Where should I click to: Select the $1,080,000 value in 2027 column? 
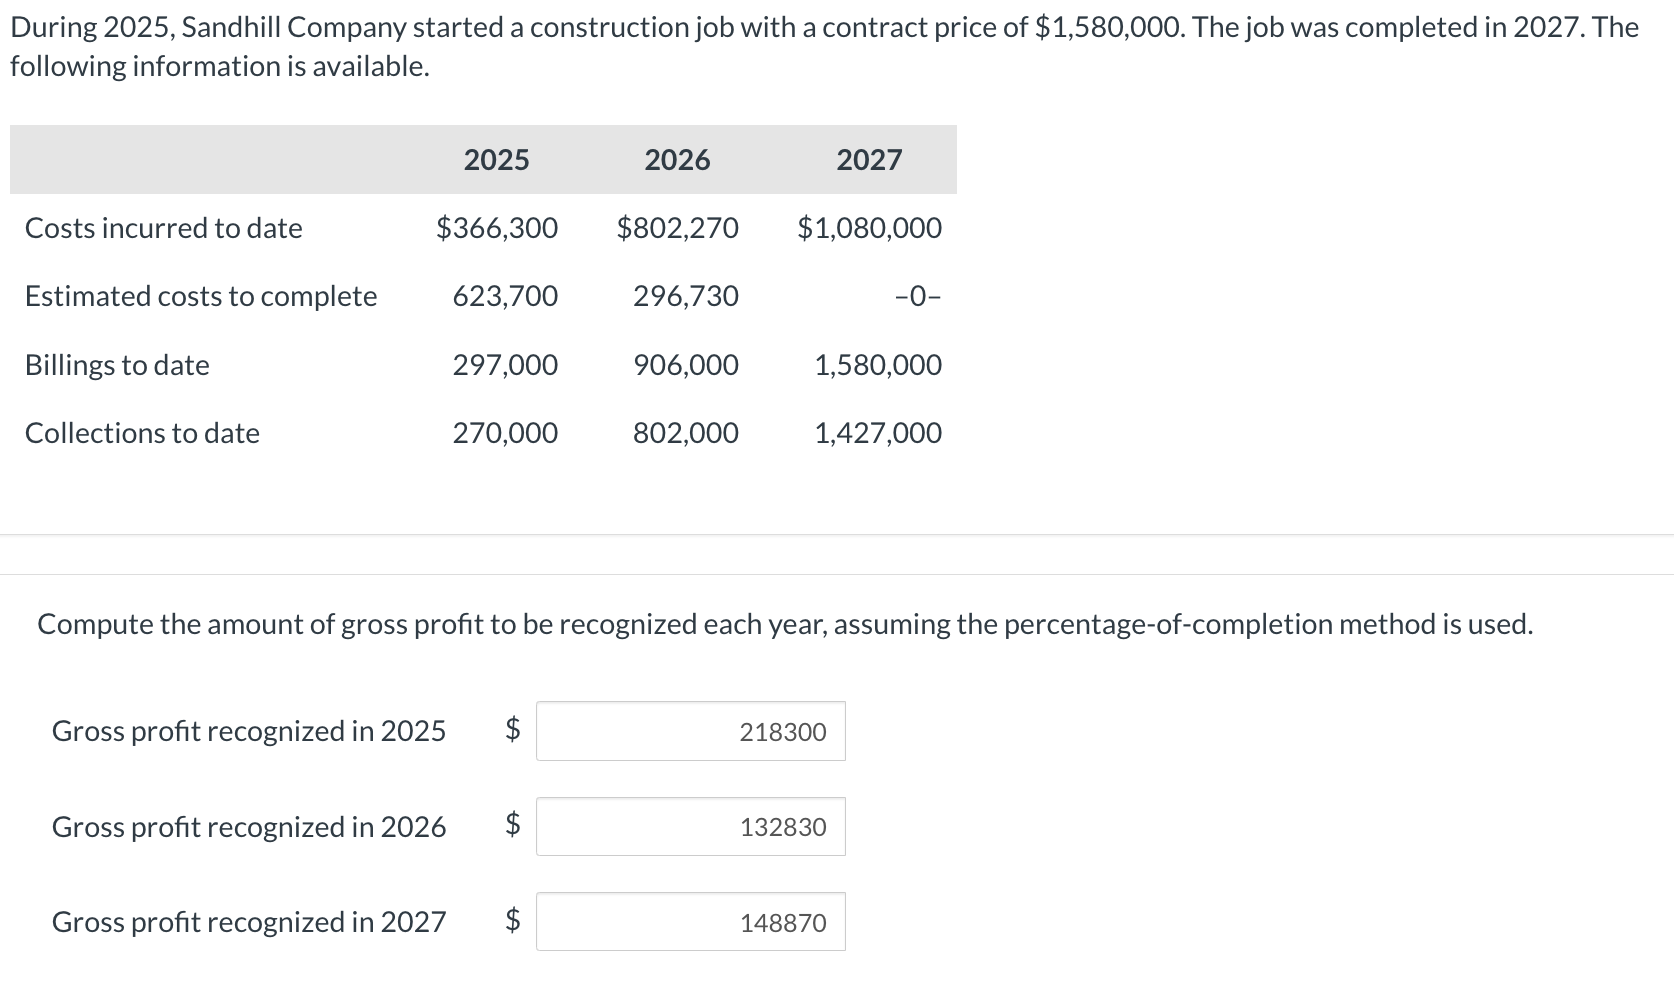(868, 227)
